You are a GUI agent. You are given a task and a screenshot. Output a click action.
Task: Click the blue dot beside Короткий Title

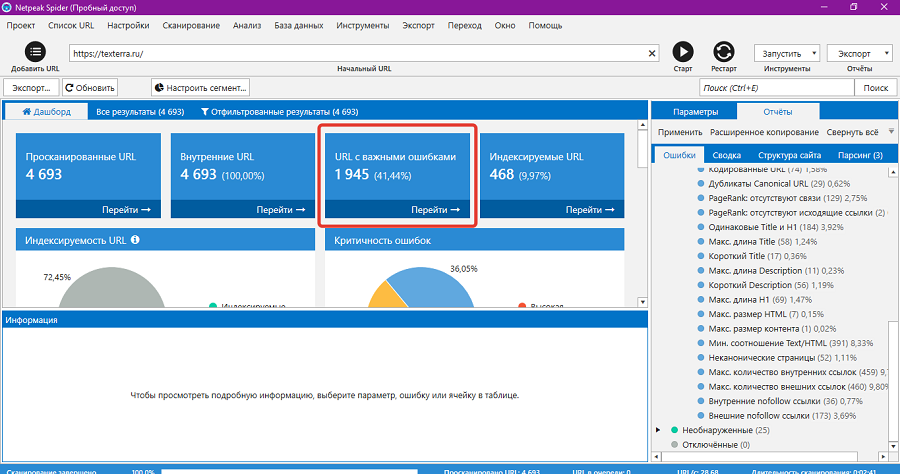pyautogui.click(x=700, y=256)
